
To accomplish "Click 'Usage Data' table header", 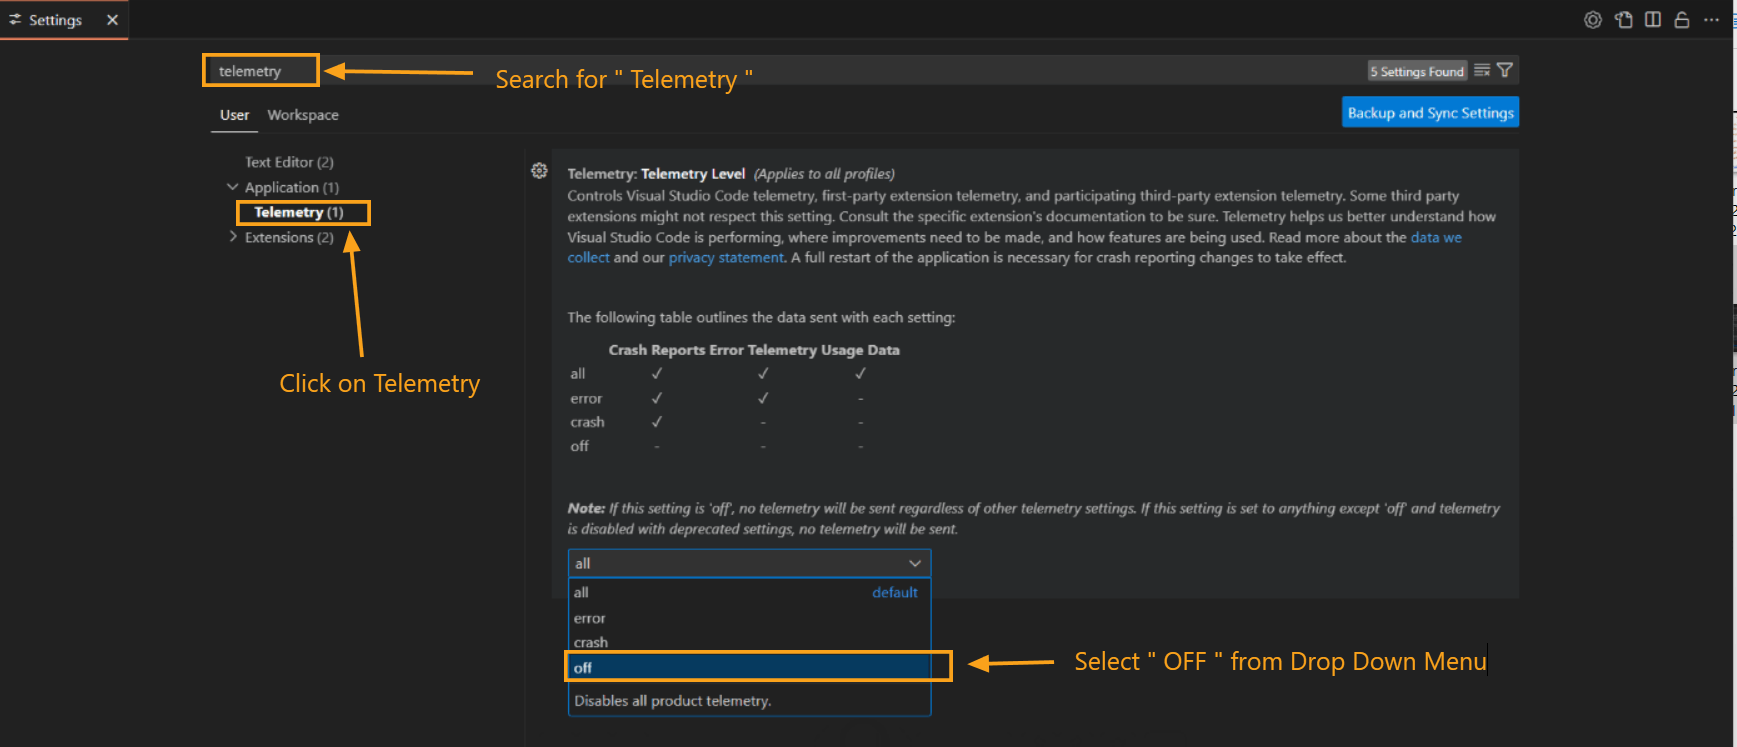I will pos(860,350).
